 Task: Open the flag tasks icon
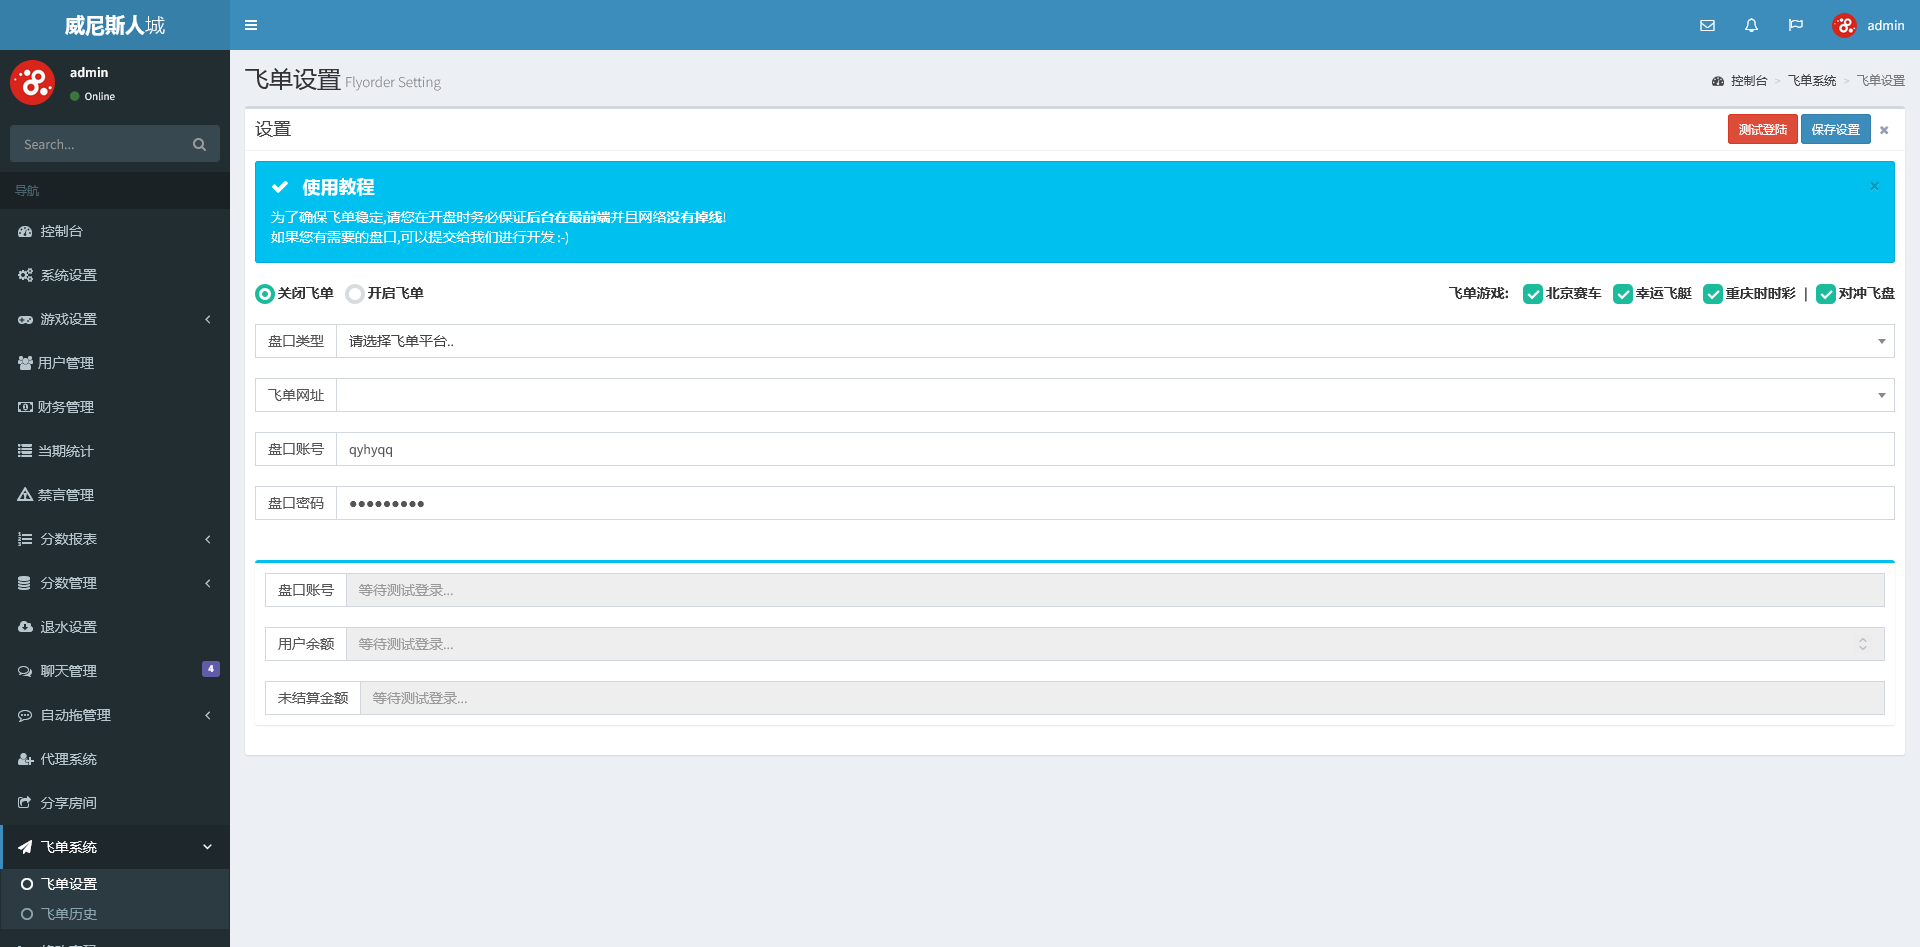tap(1796, 25)
